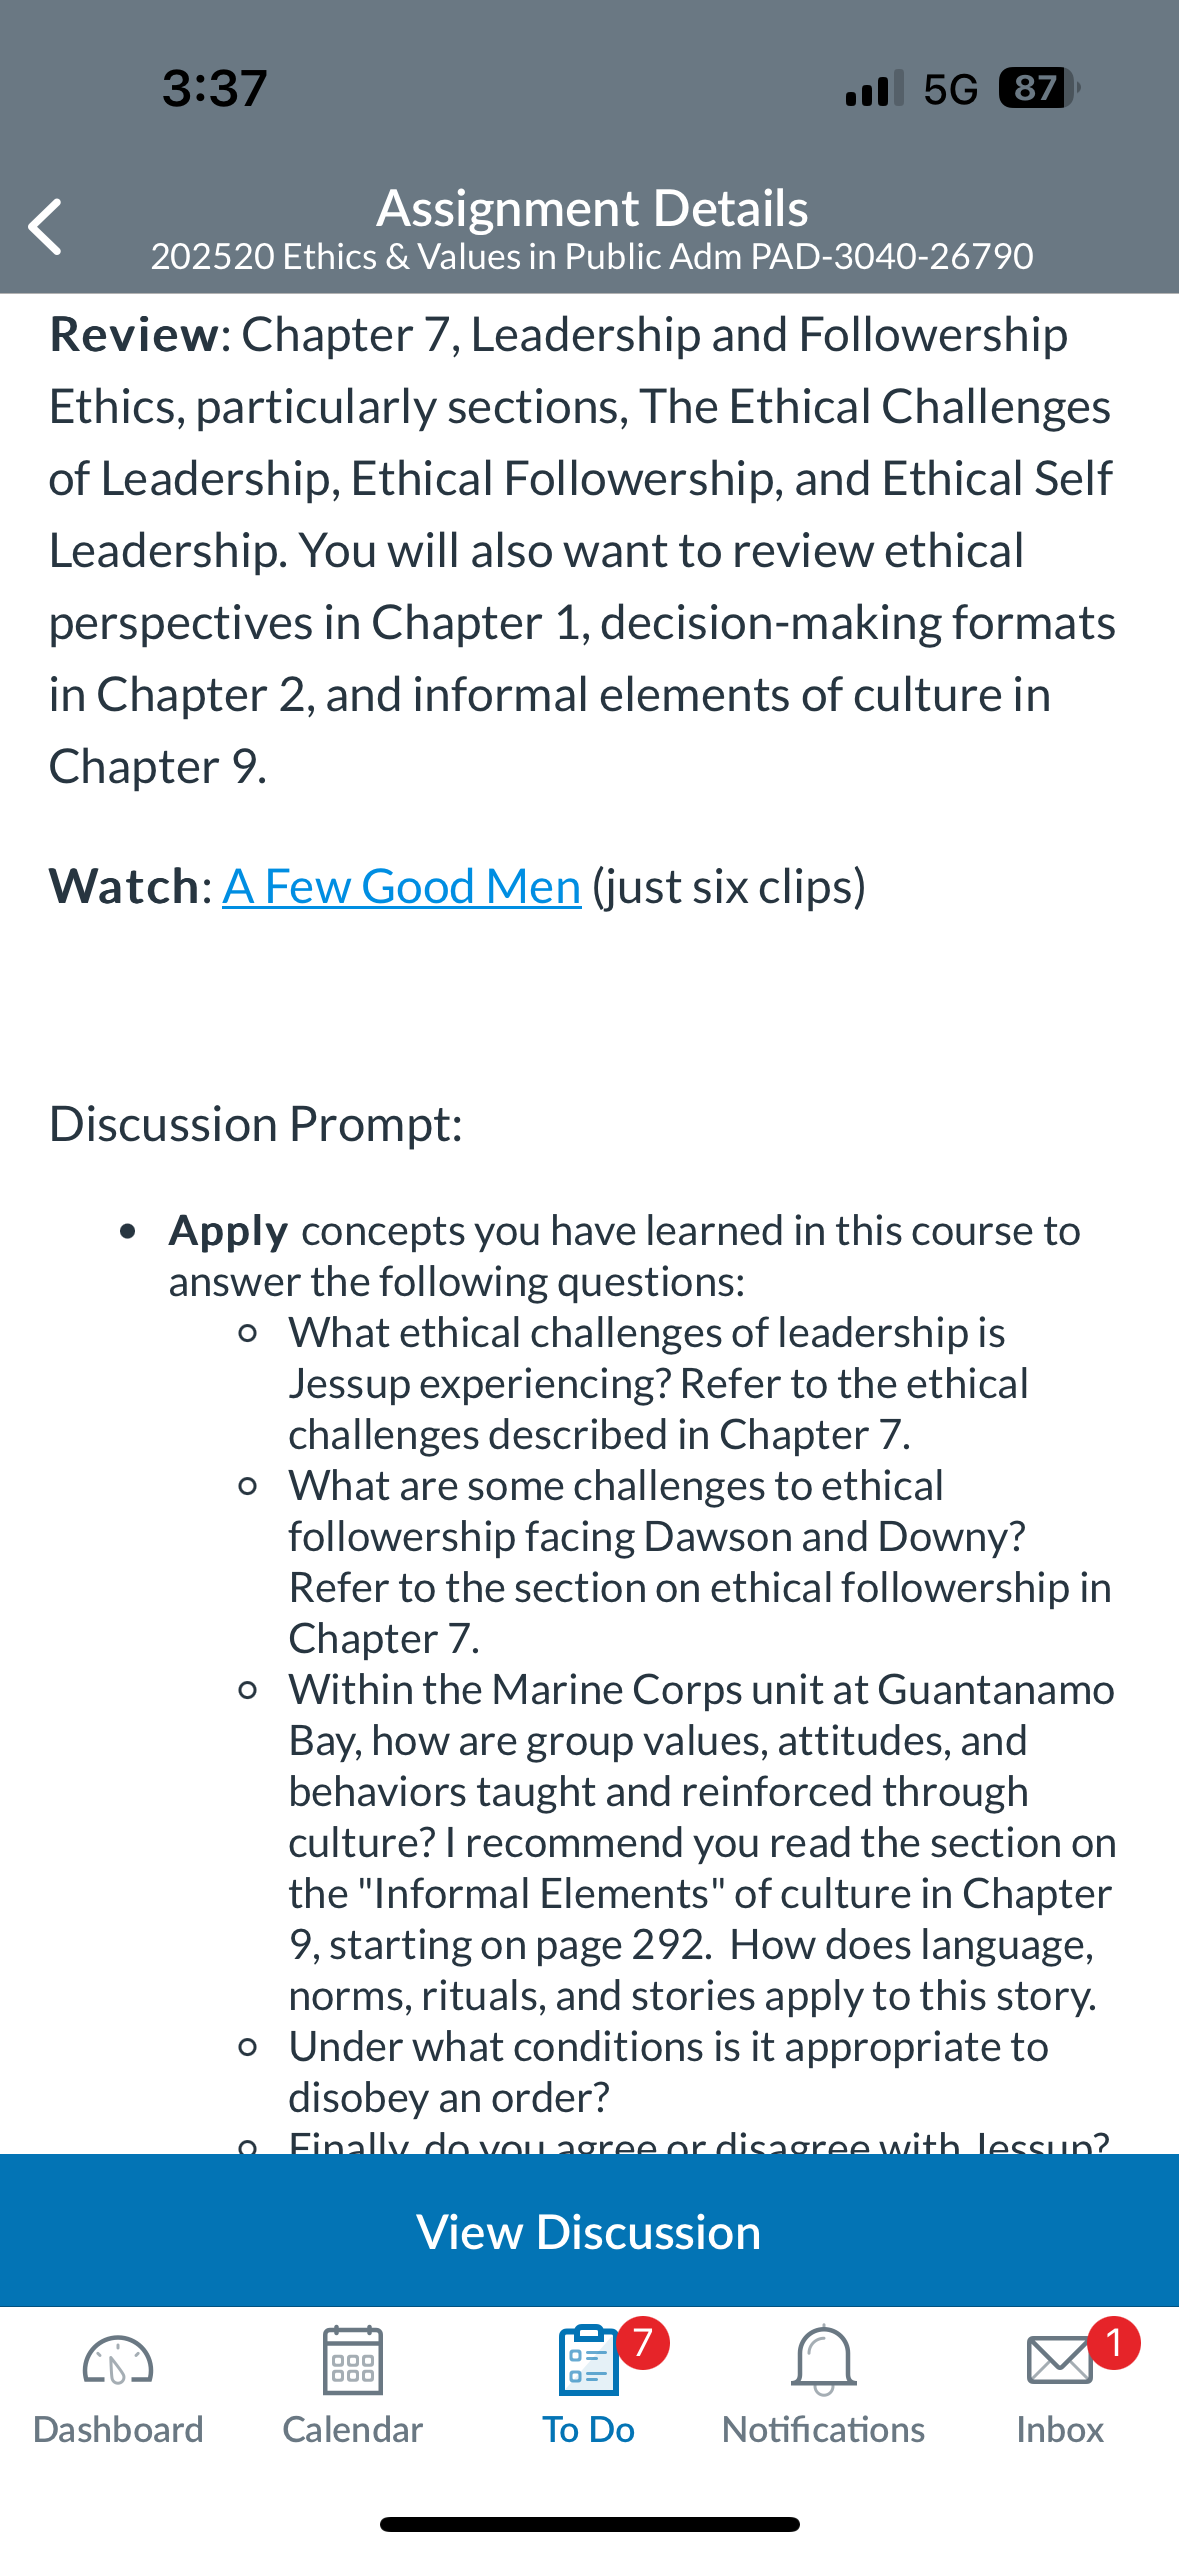Tap the course name subtitle PAD-3040-26790
The height and width of the screenshot is (2556, 1179).
(x=592, y=257)
